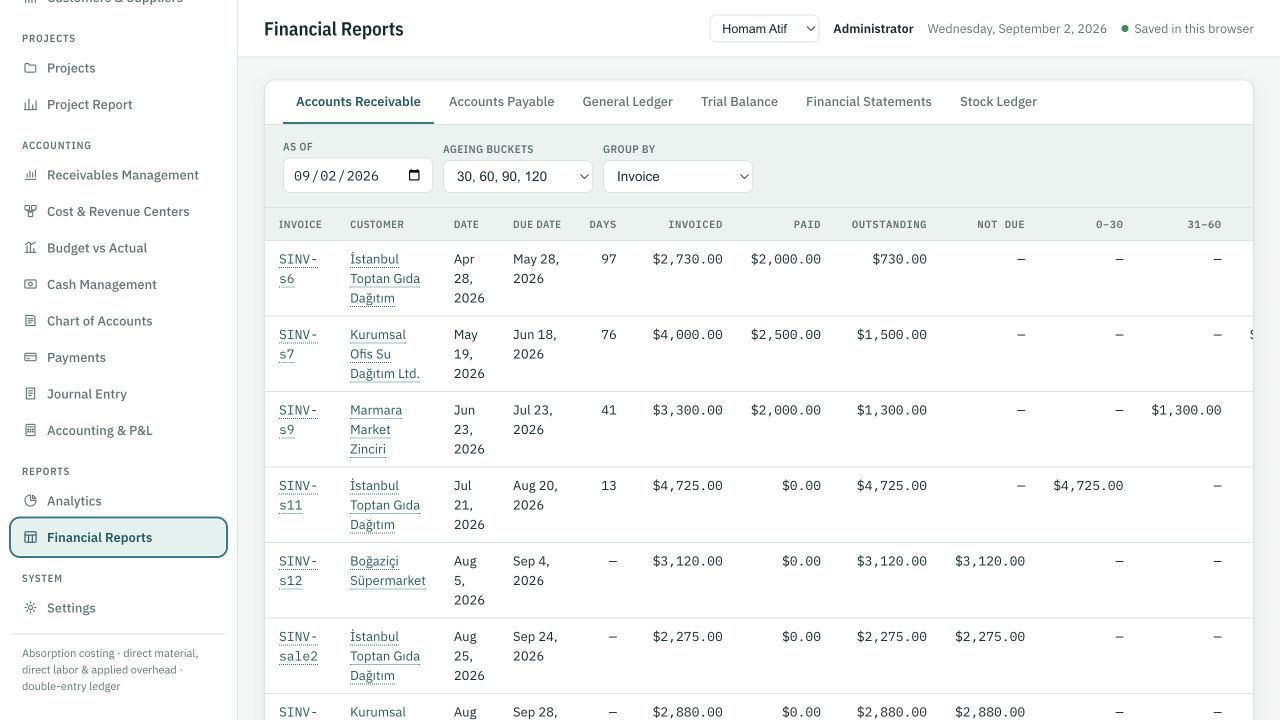
Task: Open Analytics in the sidebar
Action: (x=119, y=501)
